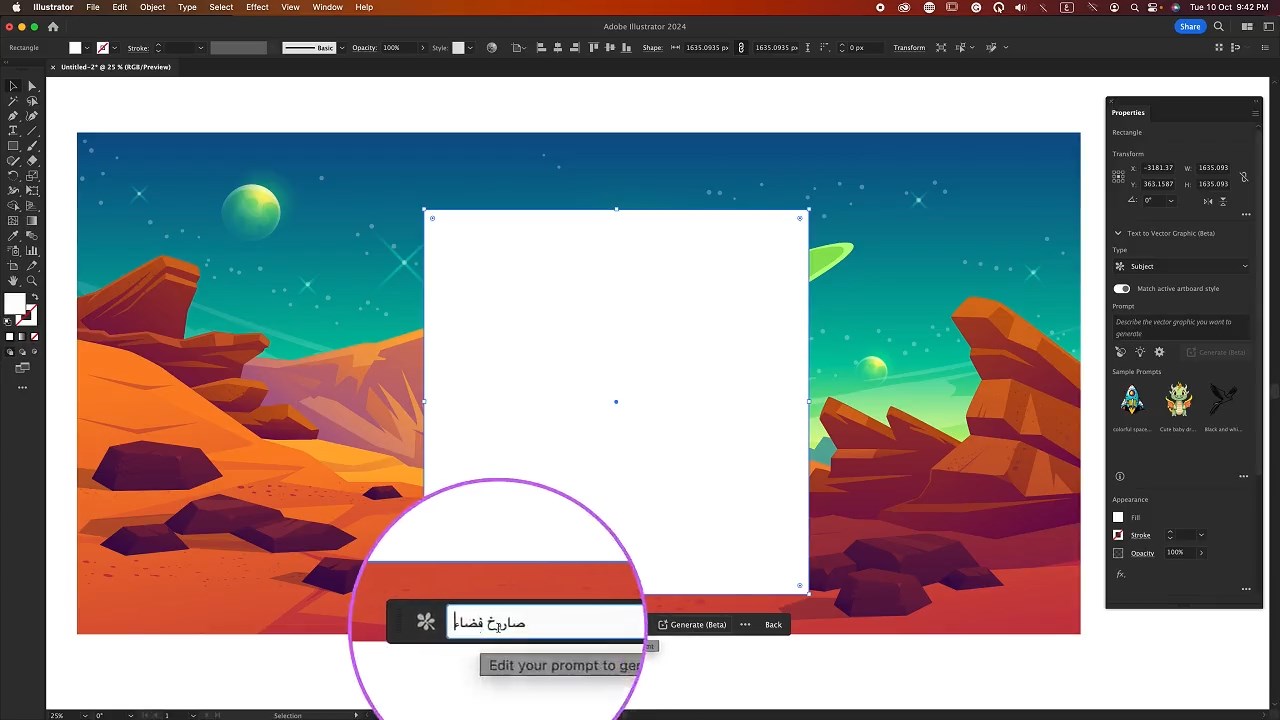
Task: Select the Eyedropper tool
Action: 13,236
